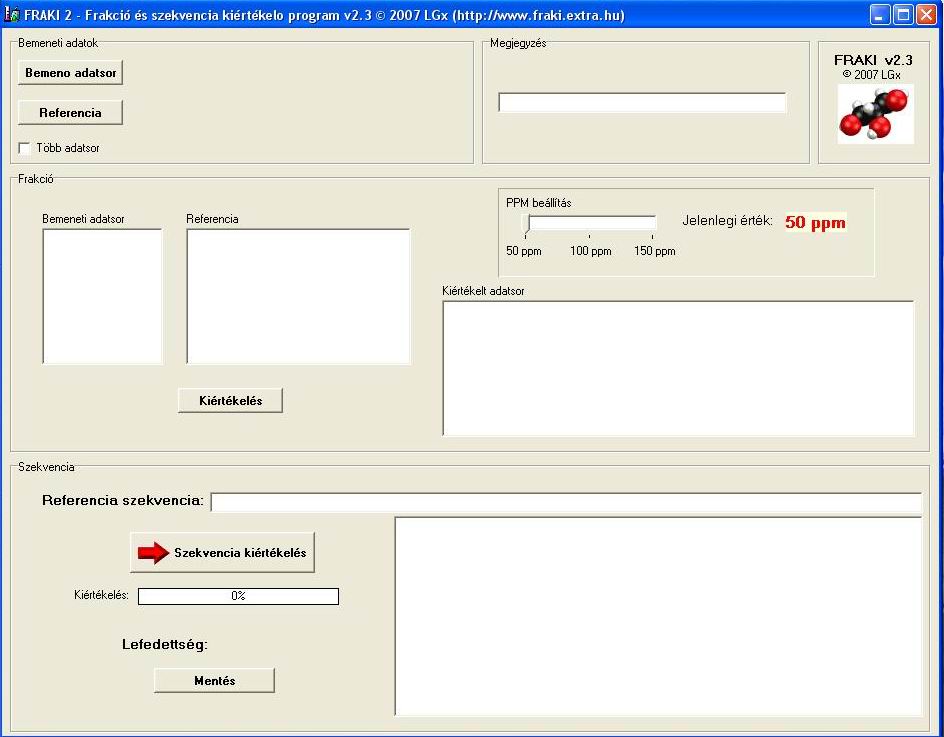The width and height of the screenshot is (944, 737).
Task: Click inside the Bemeneti adatsor list box
Action: click(x=102, y=297)
